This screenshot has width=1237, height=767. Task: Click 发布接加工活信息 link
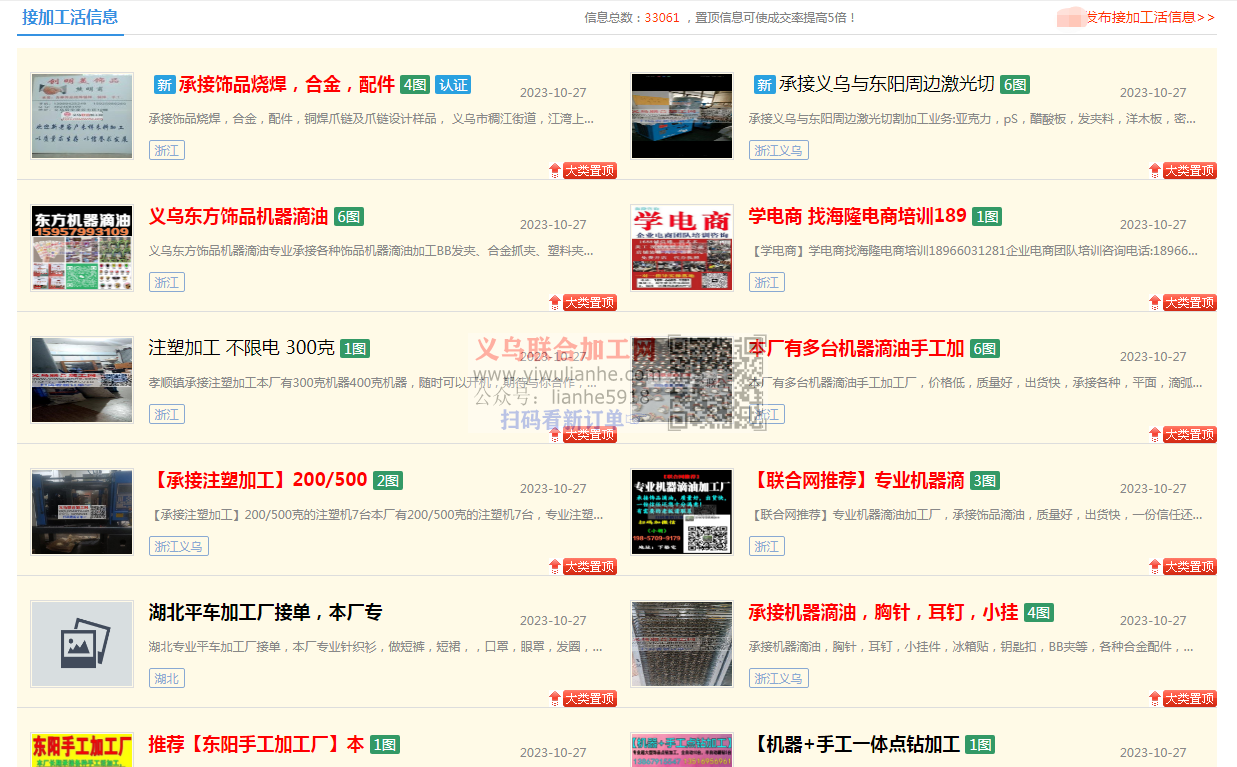(1150, 17)
